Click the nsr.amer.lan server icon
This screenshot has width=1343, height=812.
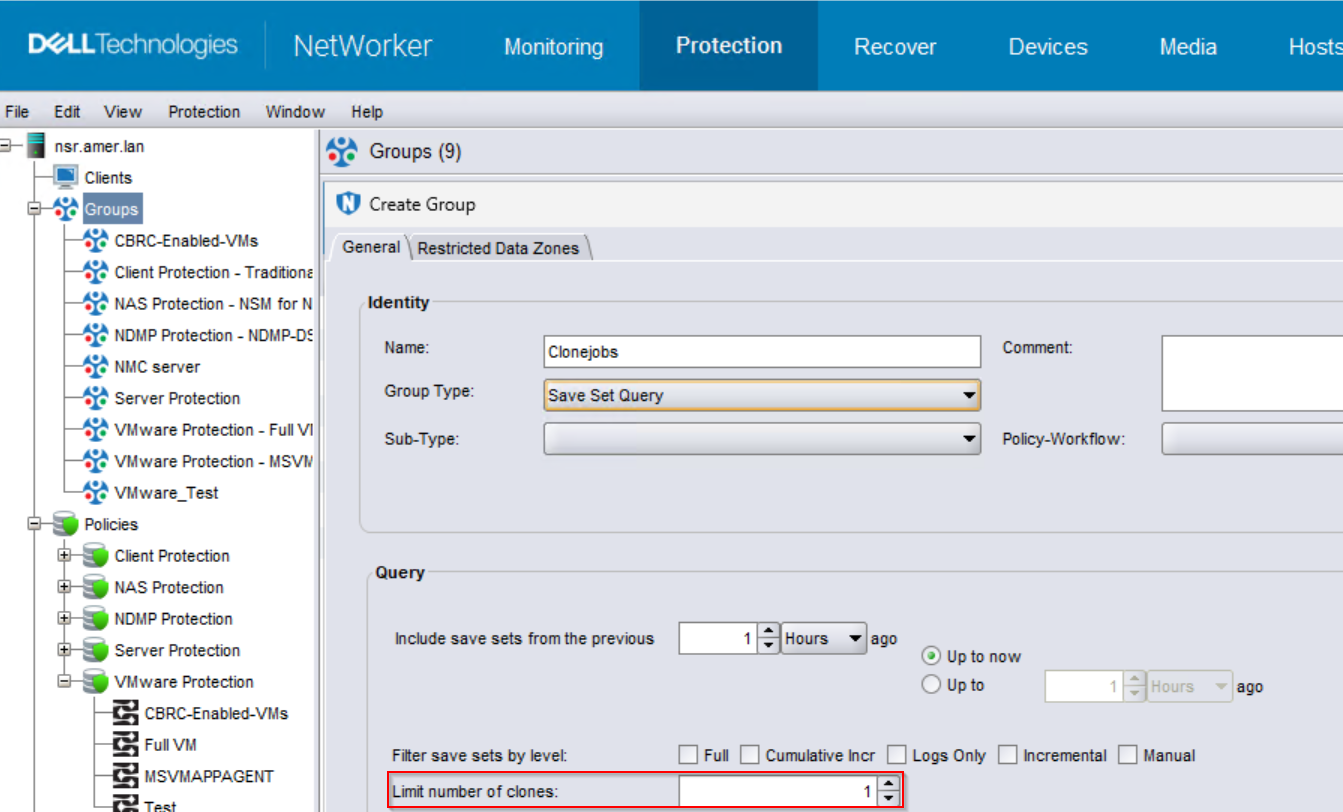[x=36, y=146]
